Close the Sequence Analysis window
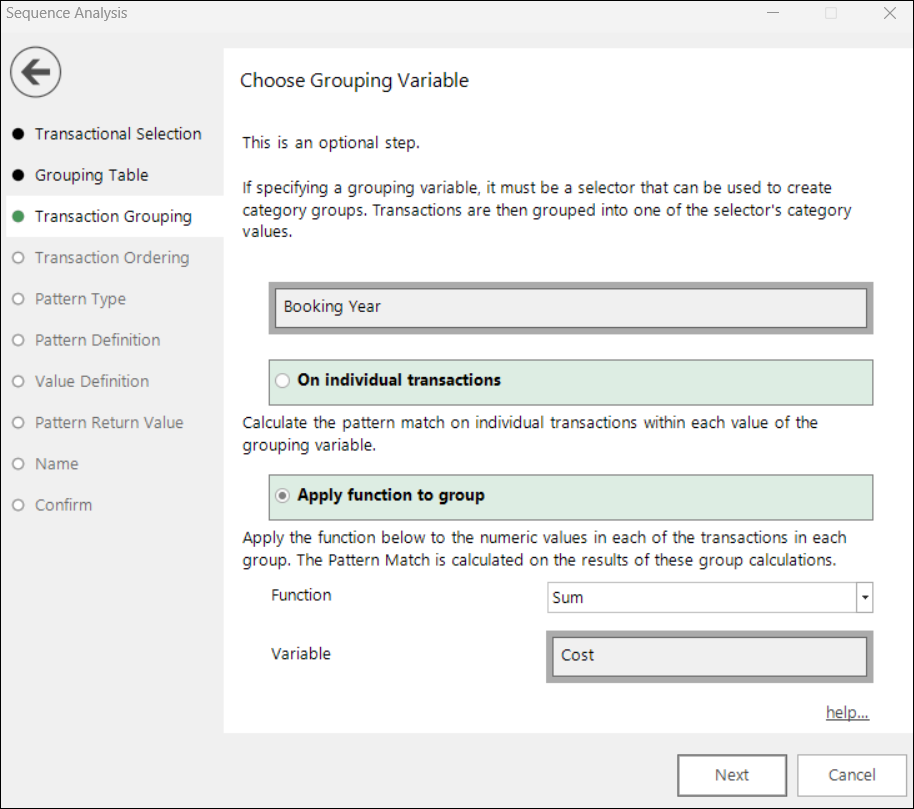Screen dimensions: 914x809 890,13
